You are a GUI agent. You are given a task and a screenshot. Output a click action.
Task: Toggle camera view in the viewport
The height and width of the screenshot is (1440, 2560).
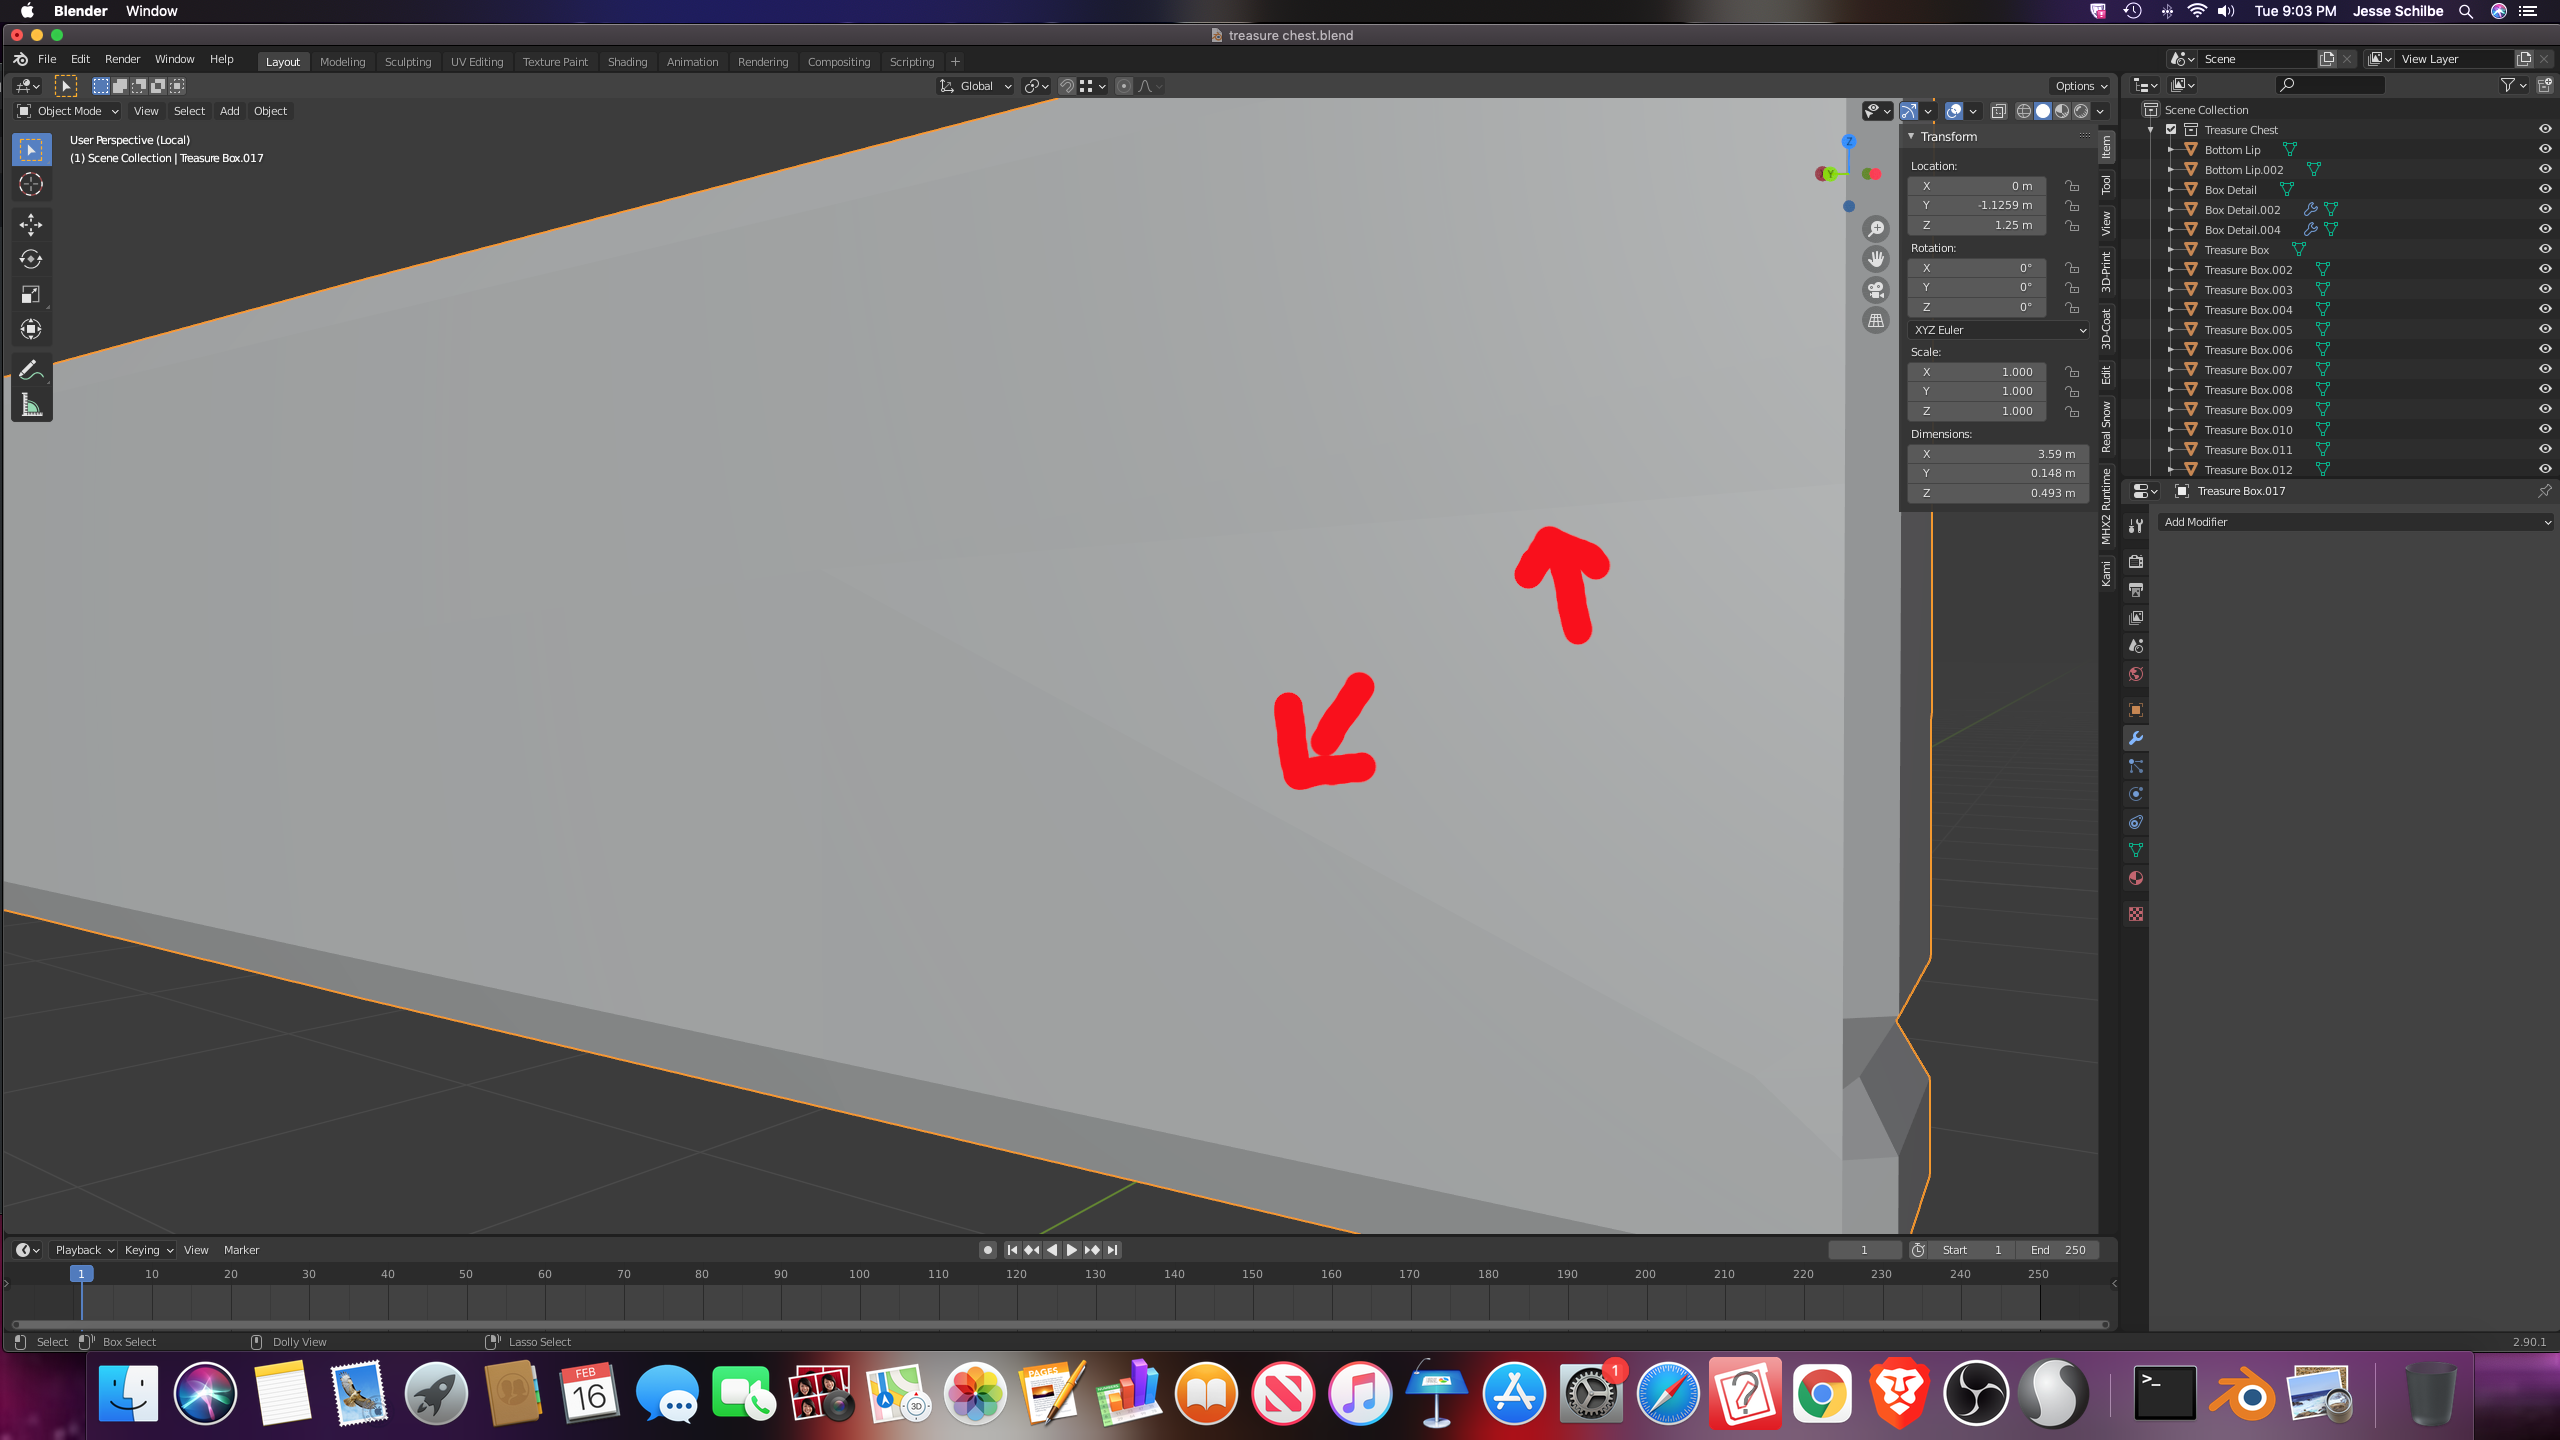click(x=1876, y=290)
